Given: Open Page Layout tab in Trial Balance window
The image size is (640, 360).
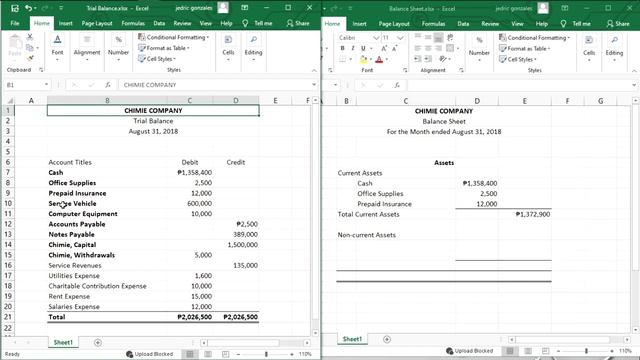Looking at the screenshot, I should (x=97, y=23).
